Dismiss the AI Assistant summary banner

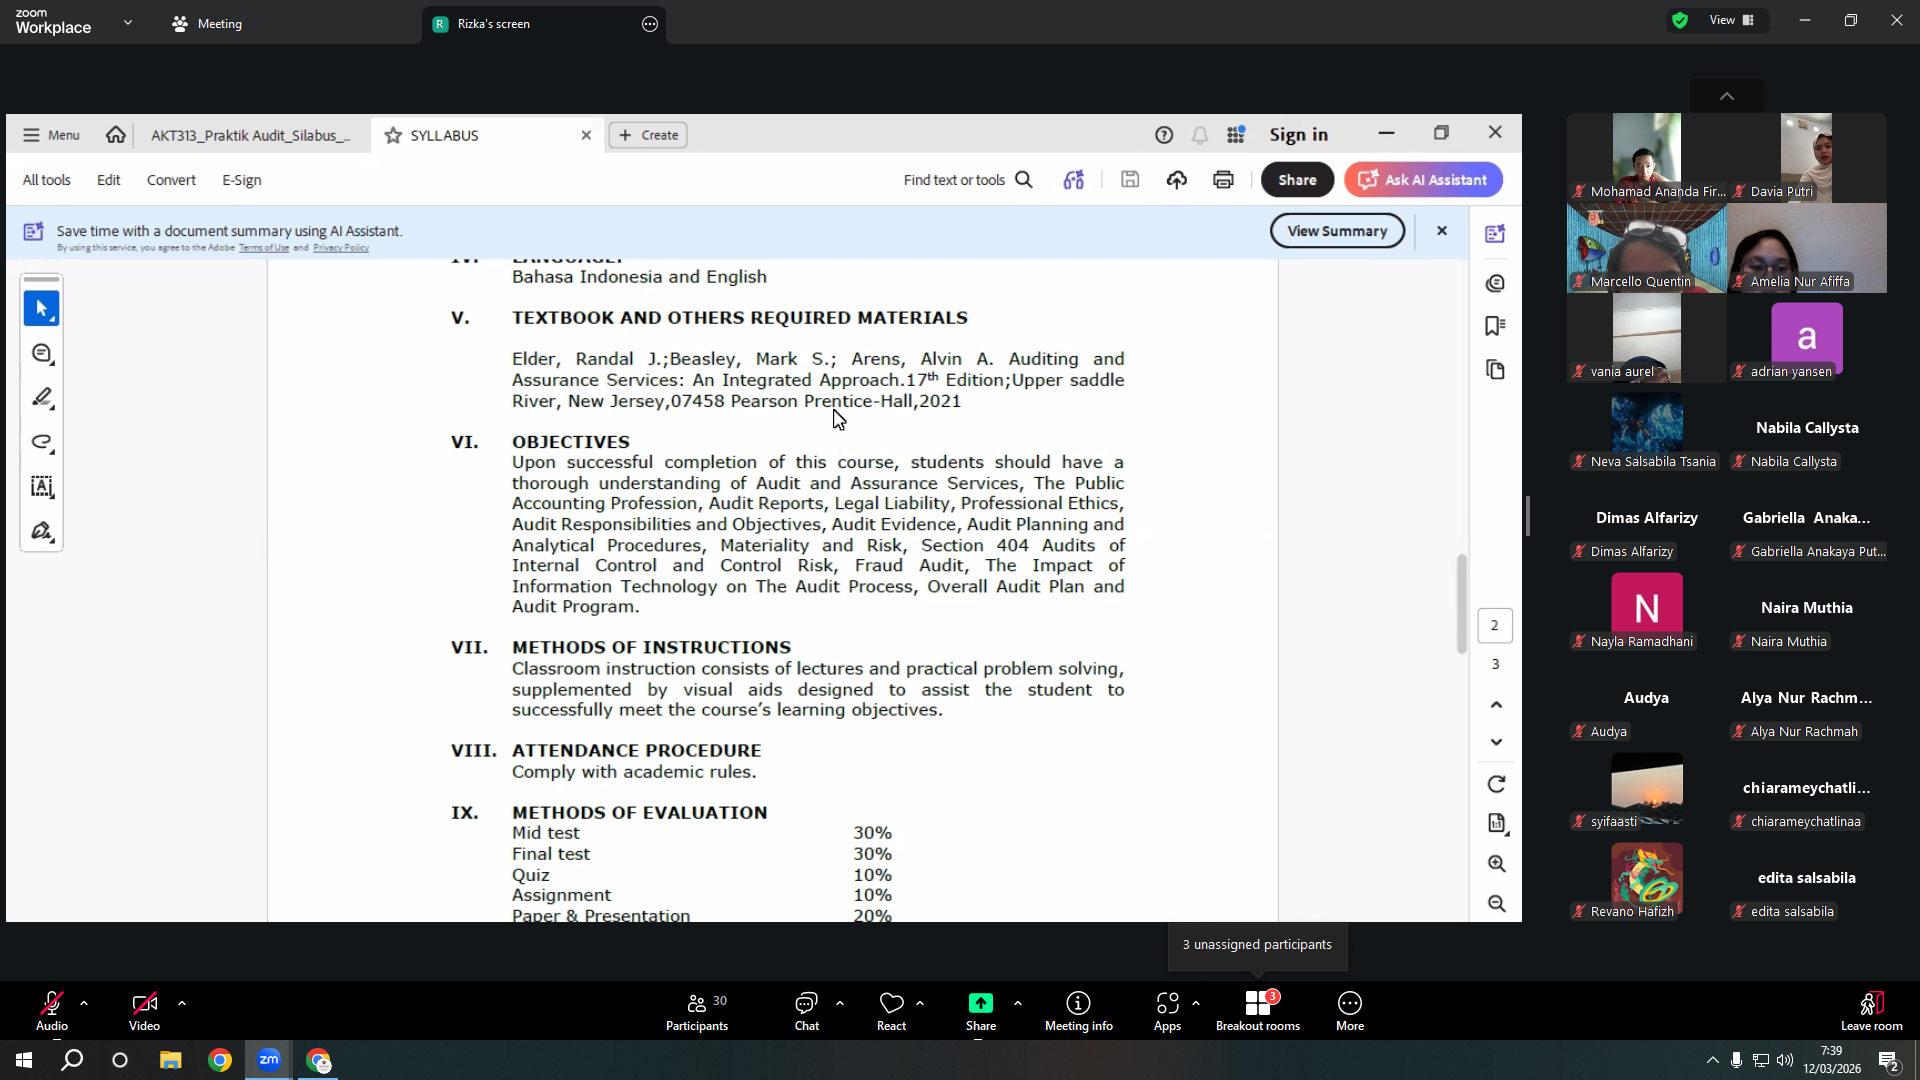click(1442, 231)
